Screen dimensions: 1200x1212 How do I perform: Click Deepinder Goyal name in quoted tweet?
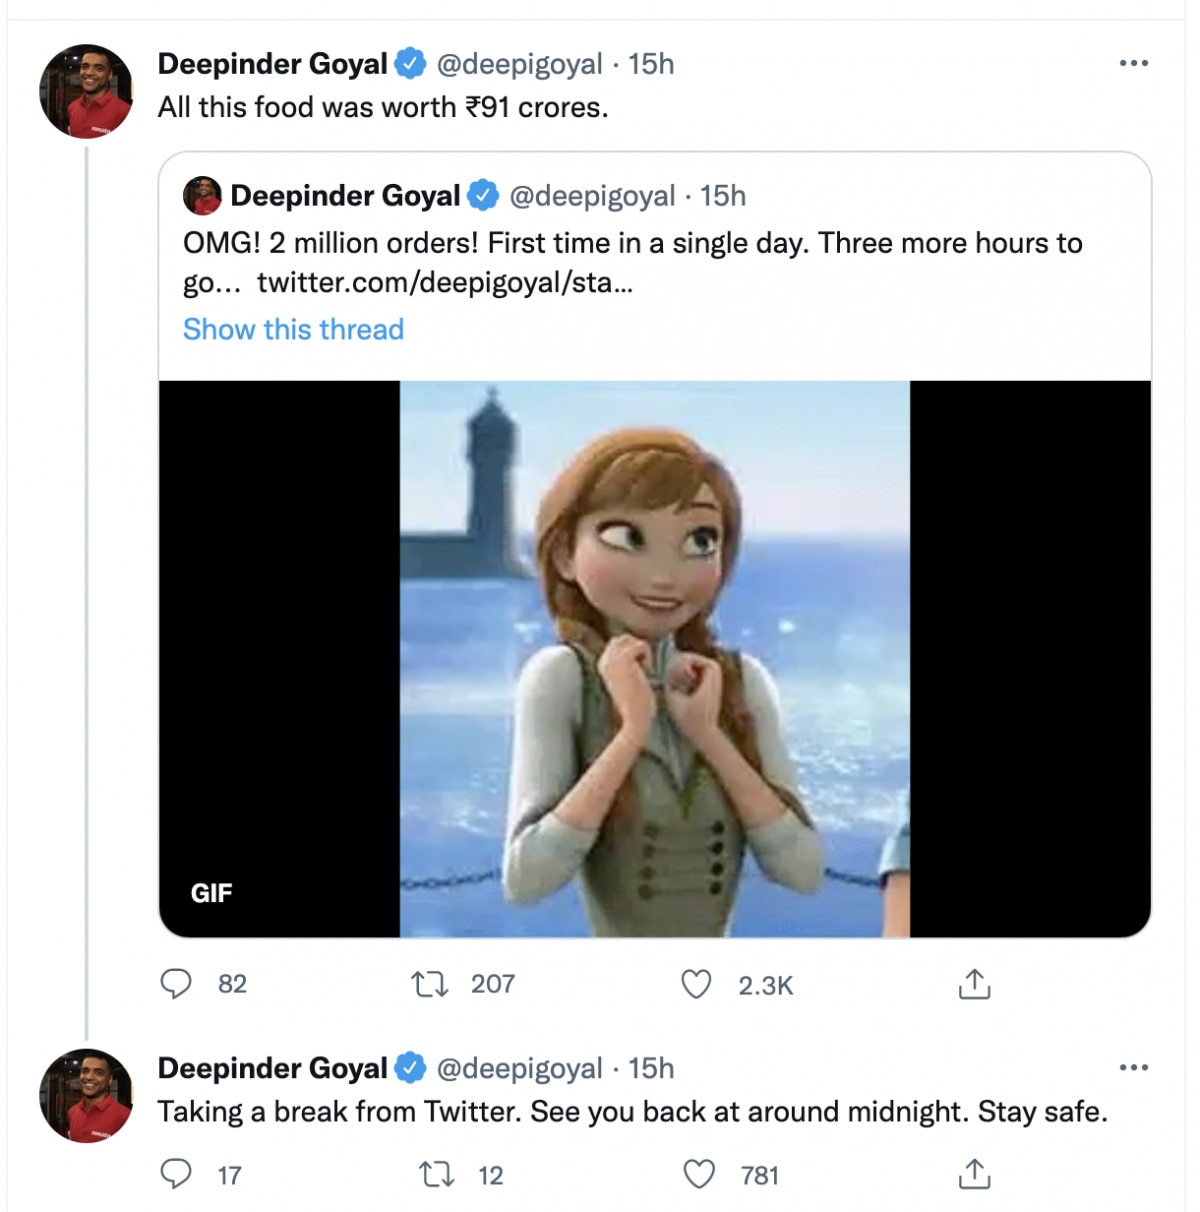[345, 196]
